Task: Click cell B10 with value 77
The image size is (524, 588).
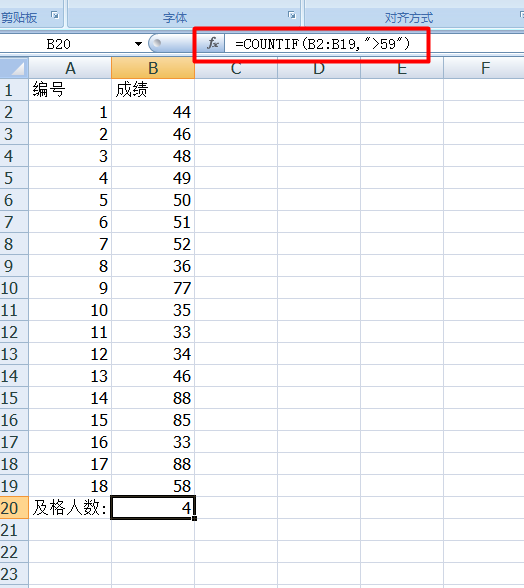Action: click(153, 288)
